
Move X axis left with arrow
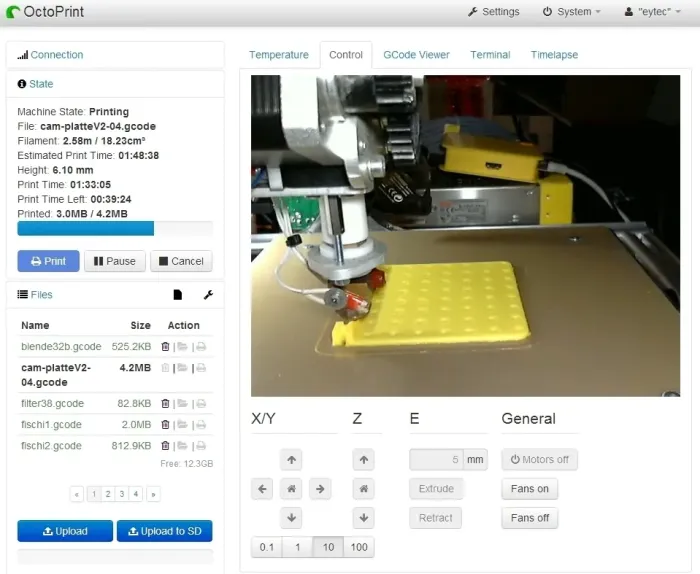tap(263, 489)
